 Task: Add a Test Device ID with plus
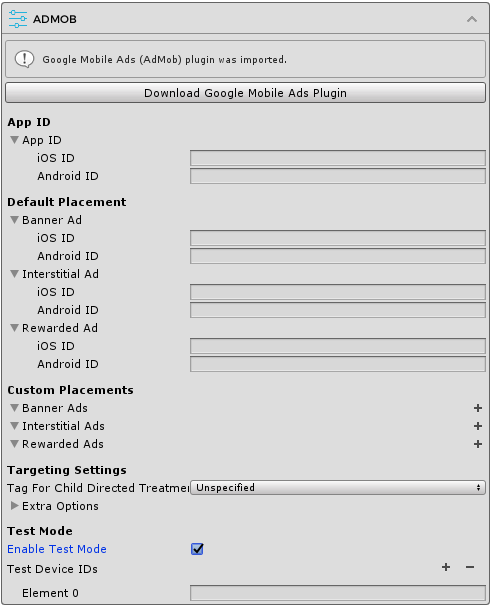(446, 567)
